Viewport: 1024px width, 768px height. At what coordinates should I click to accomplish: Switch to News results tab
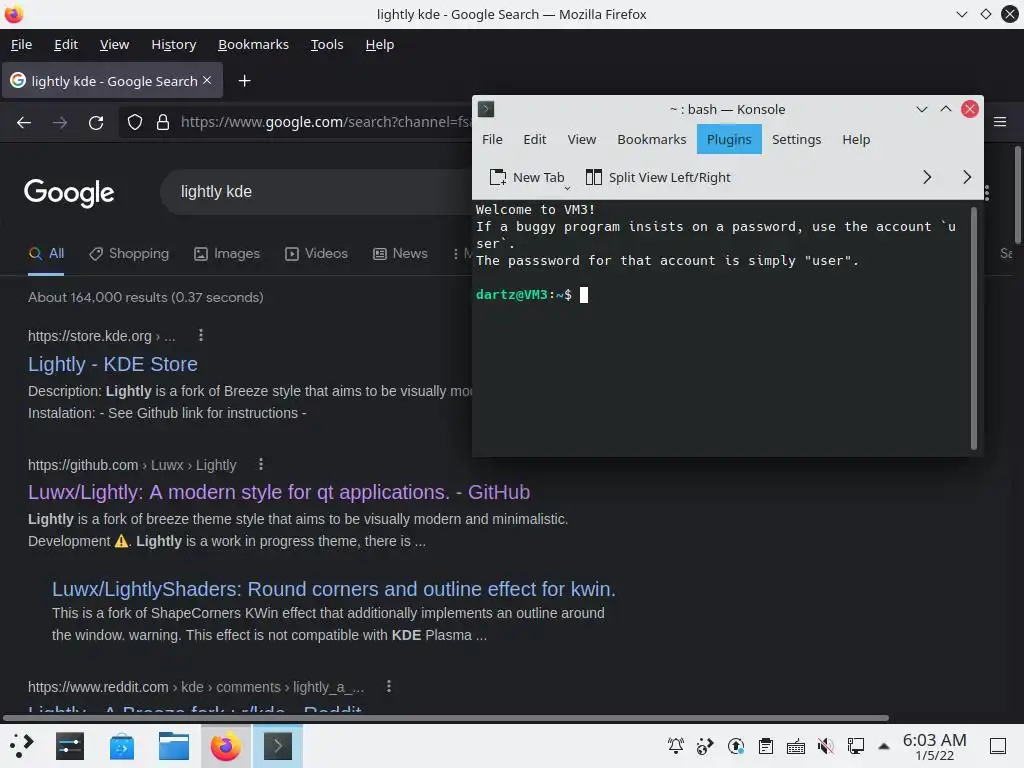click(400, 253)
